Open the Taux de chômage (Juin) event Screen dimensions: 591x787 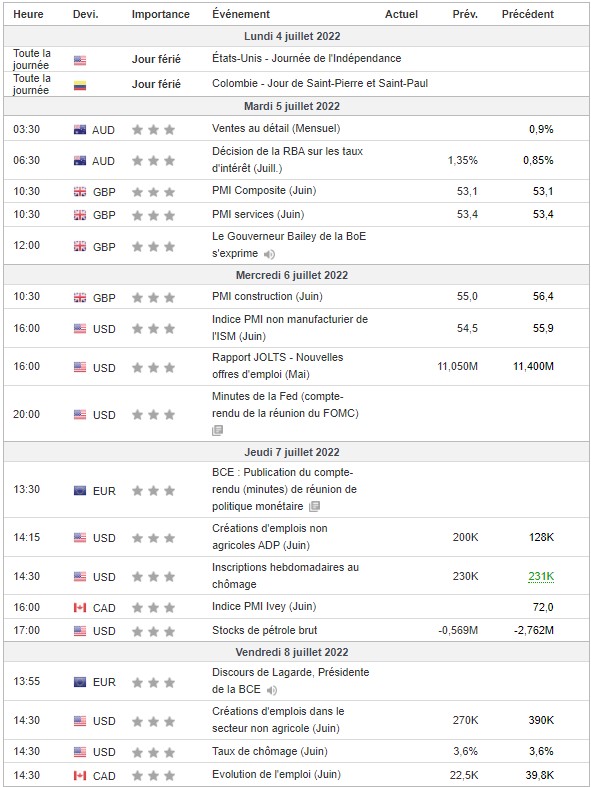click(270, 751)
